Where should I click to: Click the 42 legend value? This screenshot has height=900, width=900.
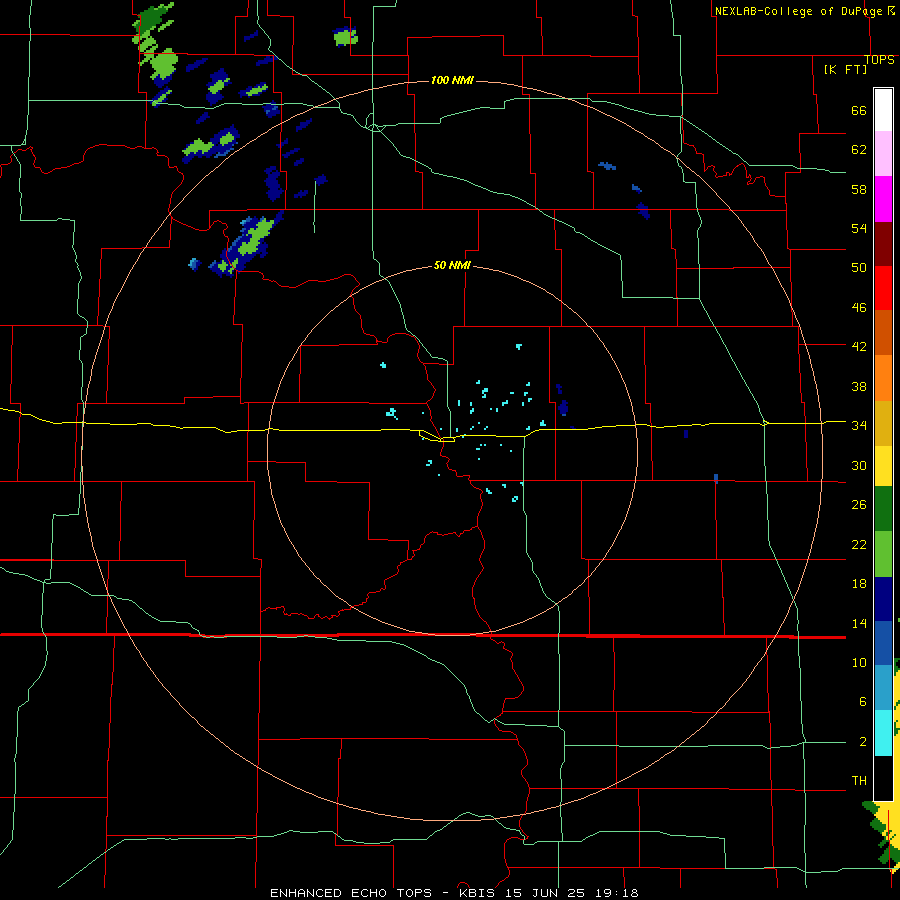click(859, 347)
